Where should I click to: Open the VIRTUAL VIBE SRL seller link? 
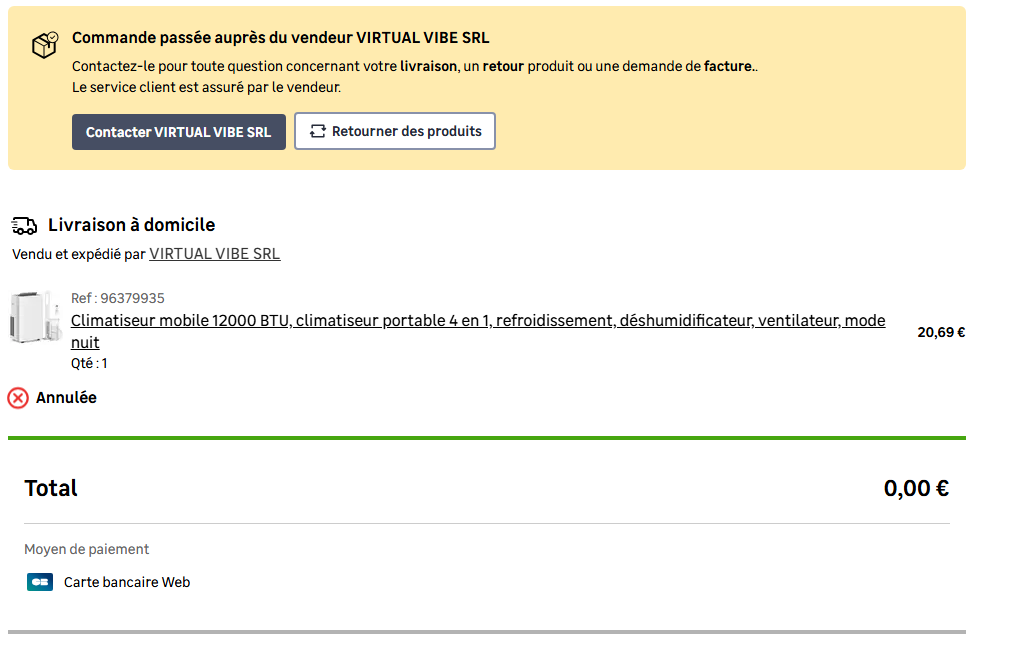point(215,254)
